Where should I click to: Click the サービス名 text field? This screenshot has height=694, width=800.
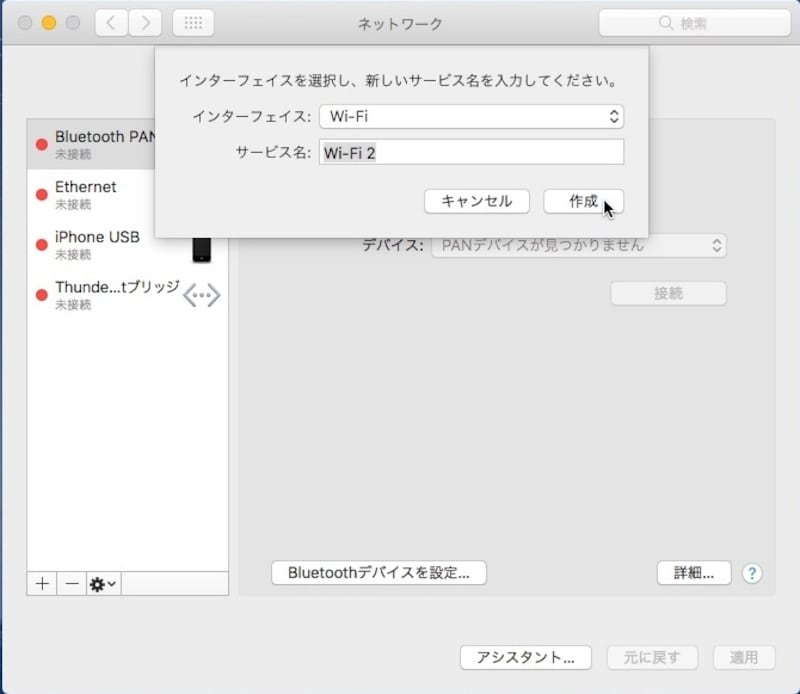point(471,152)
